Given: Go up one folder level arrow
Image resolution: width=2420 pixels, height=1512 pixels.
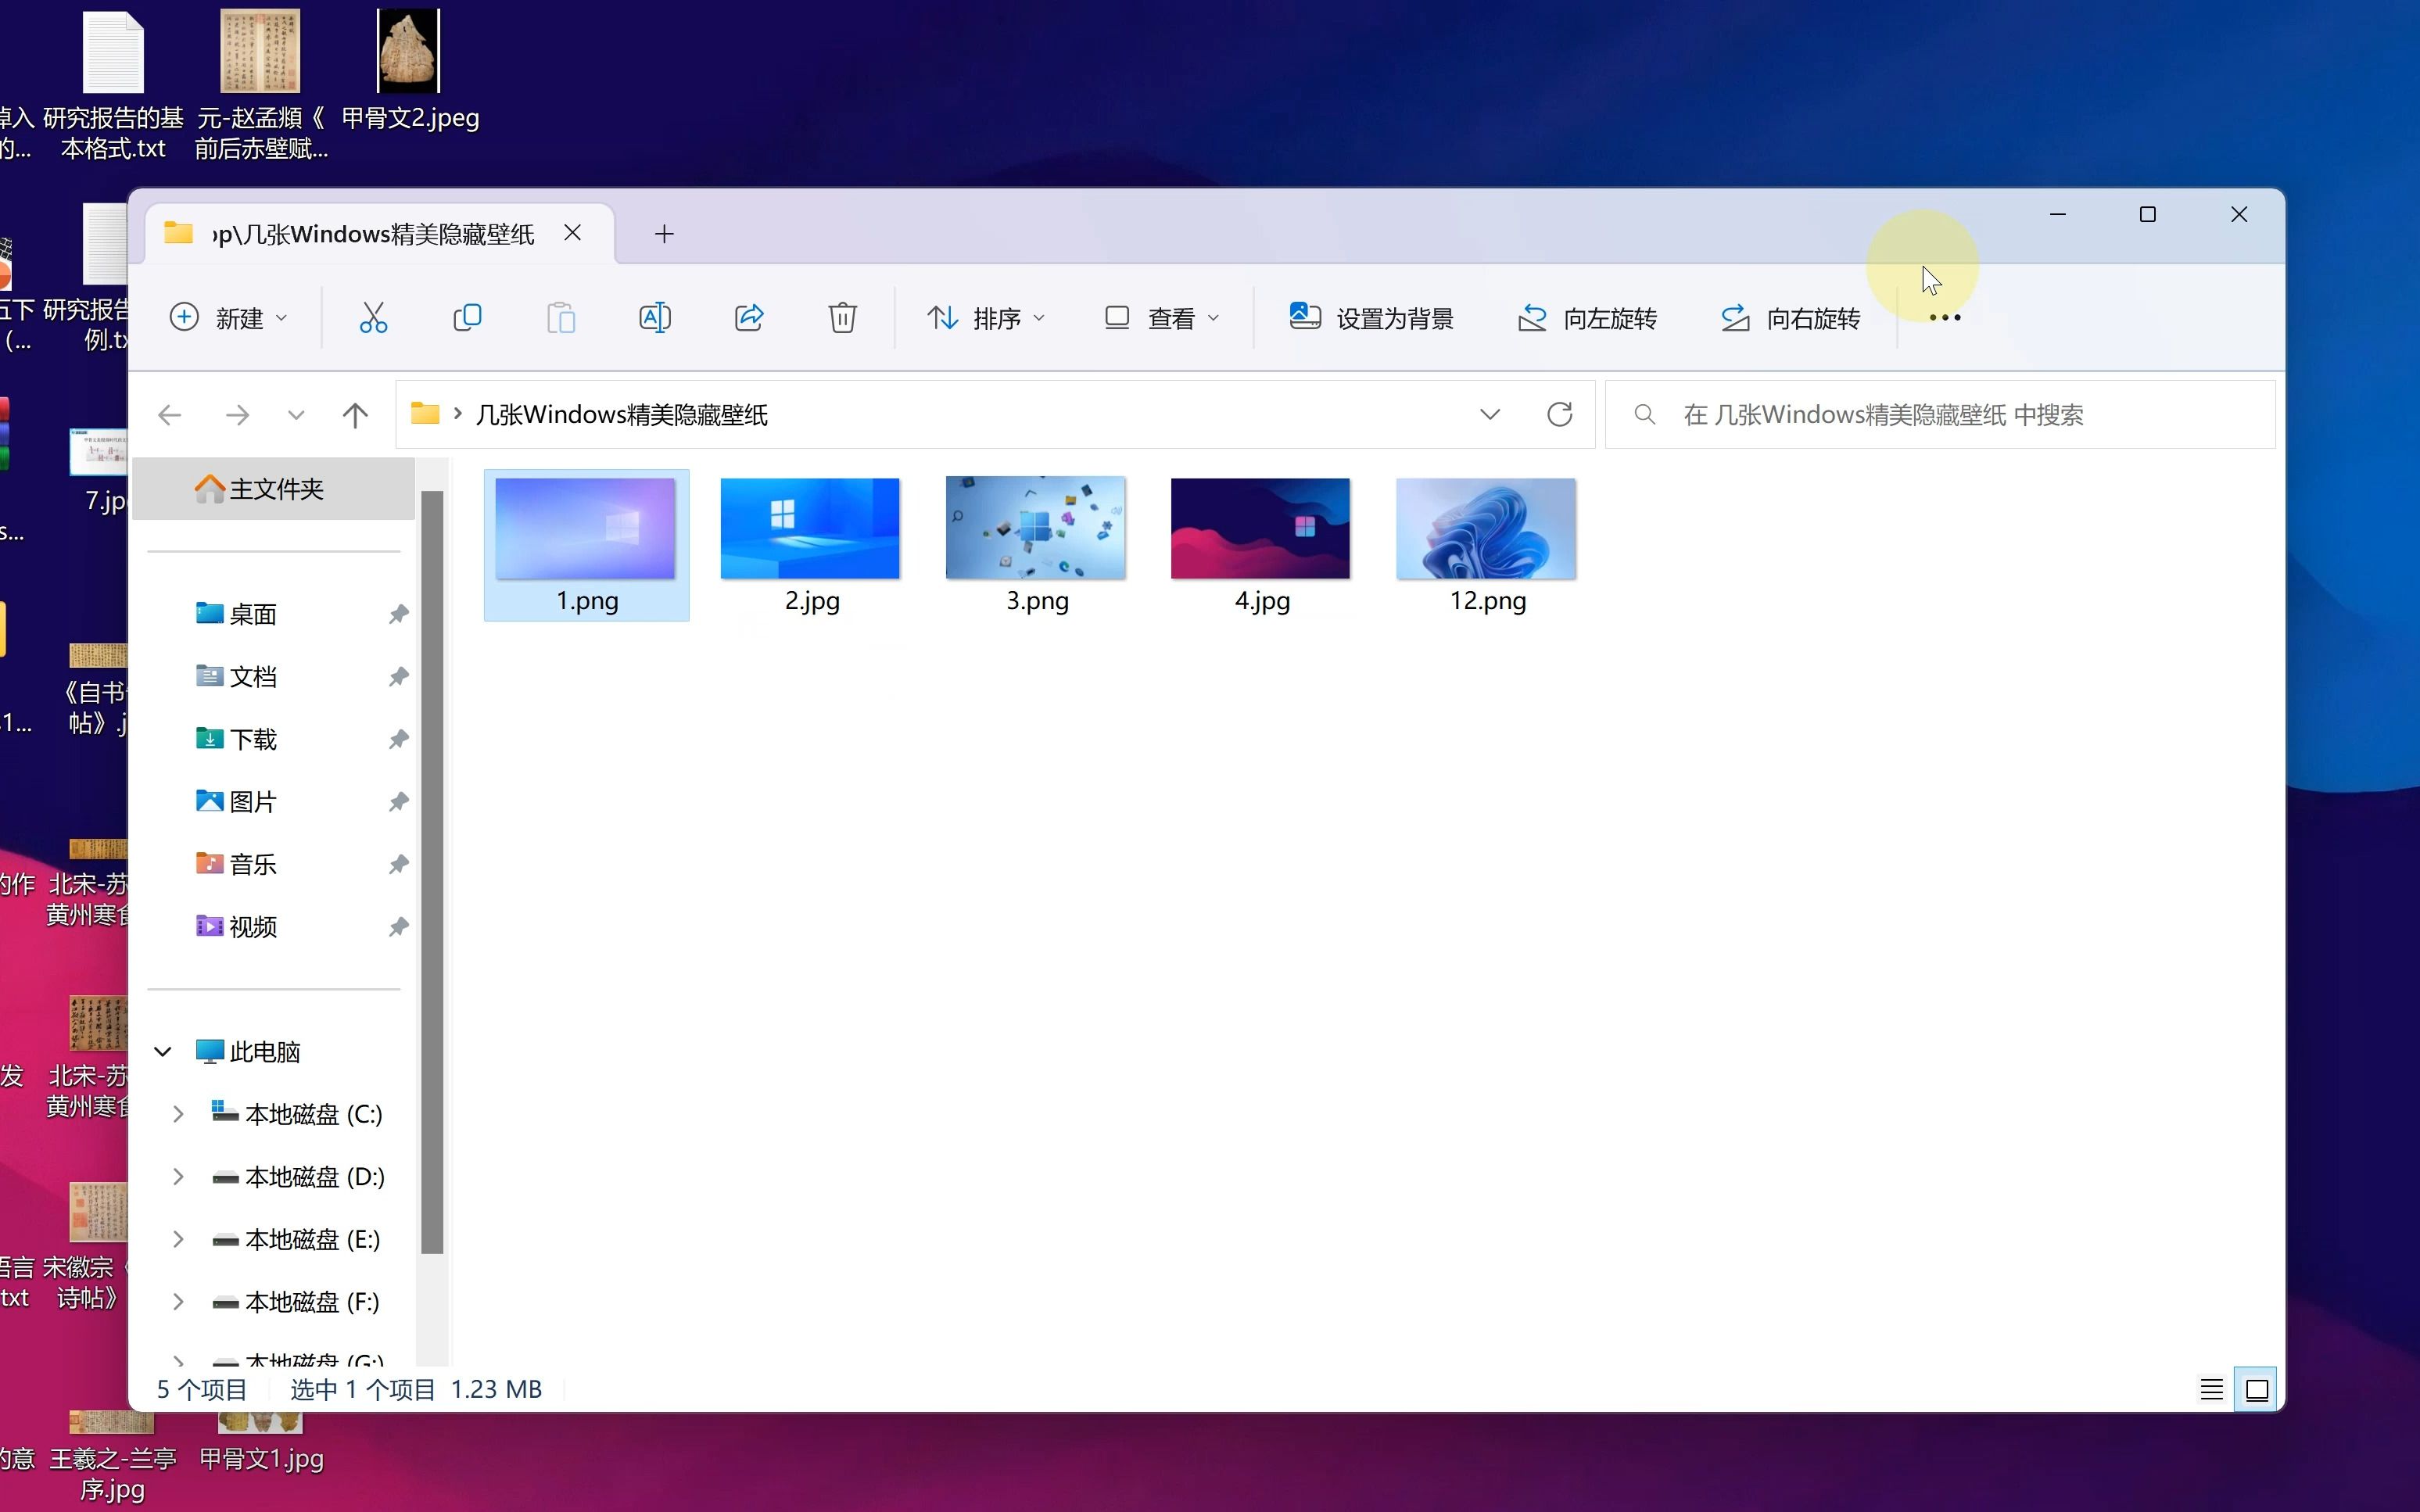Looking at the screenshot, I should (x=355, y=414).
